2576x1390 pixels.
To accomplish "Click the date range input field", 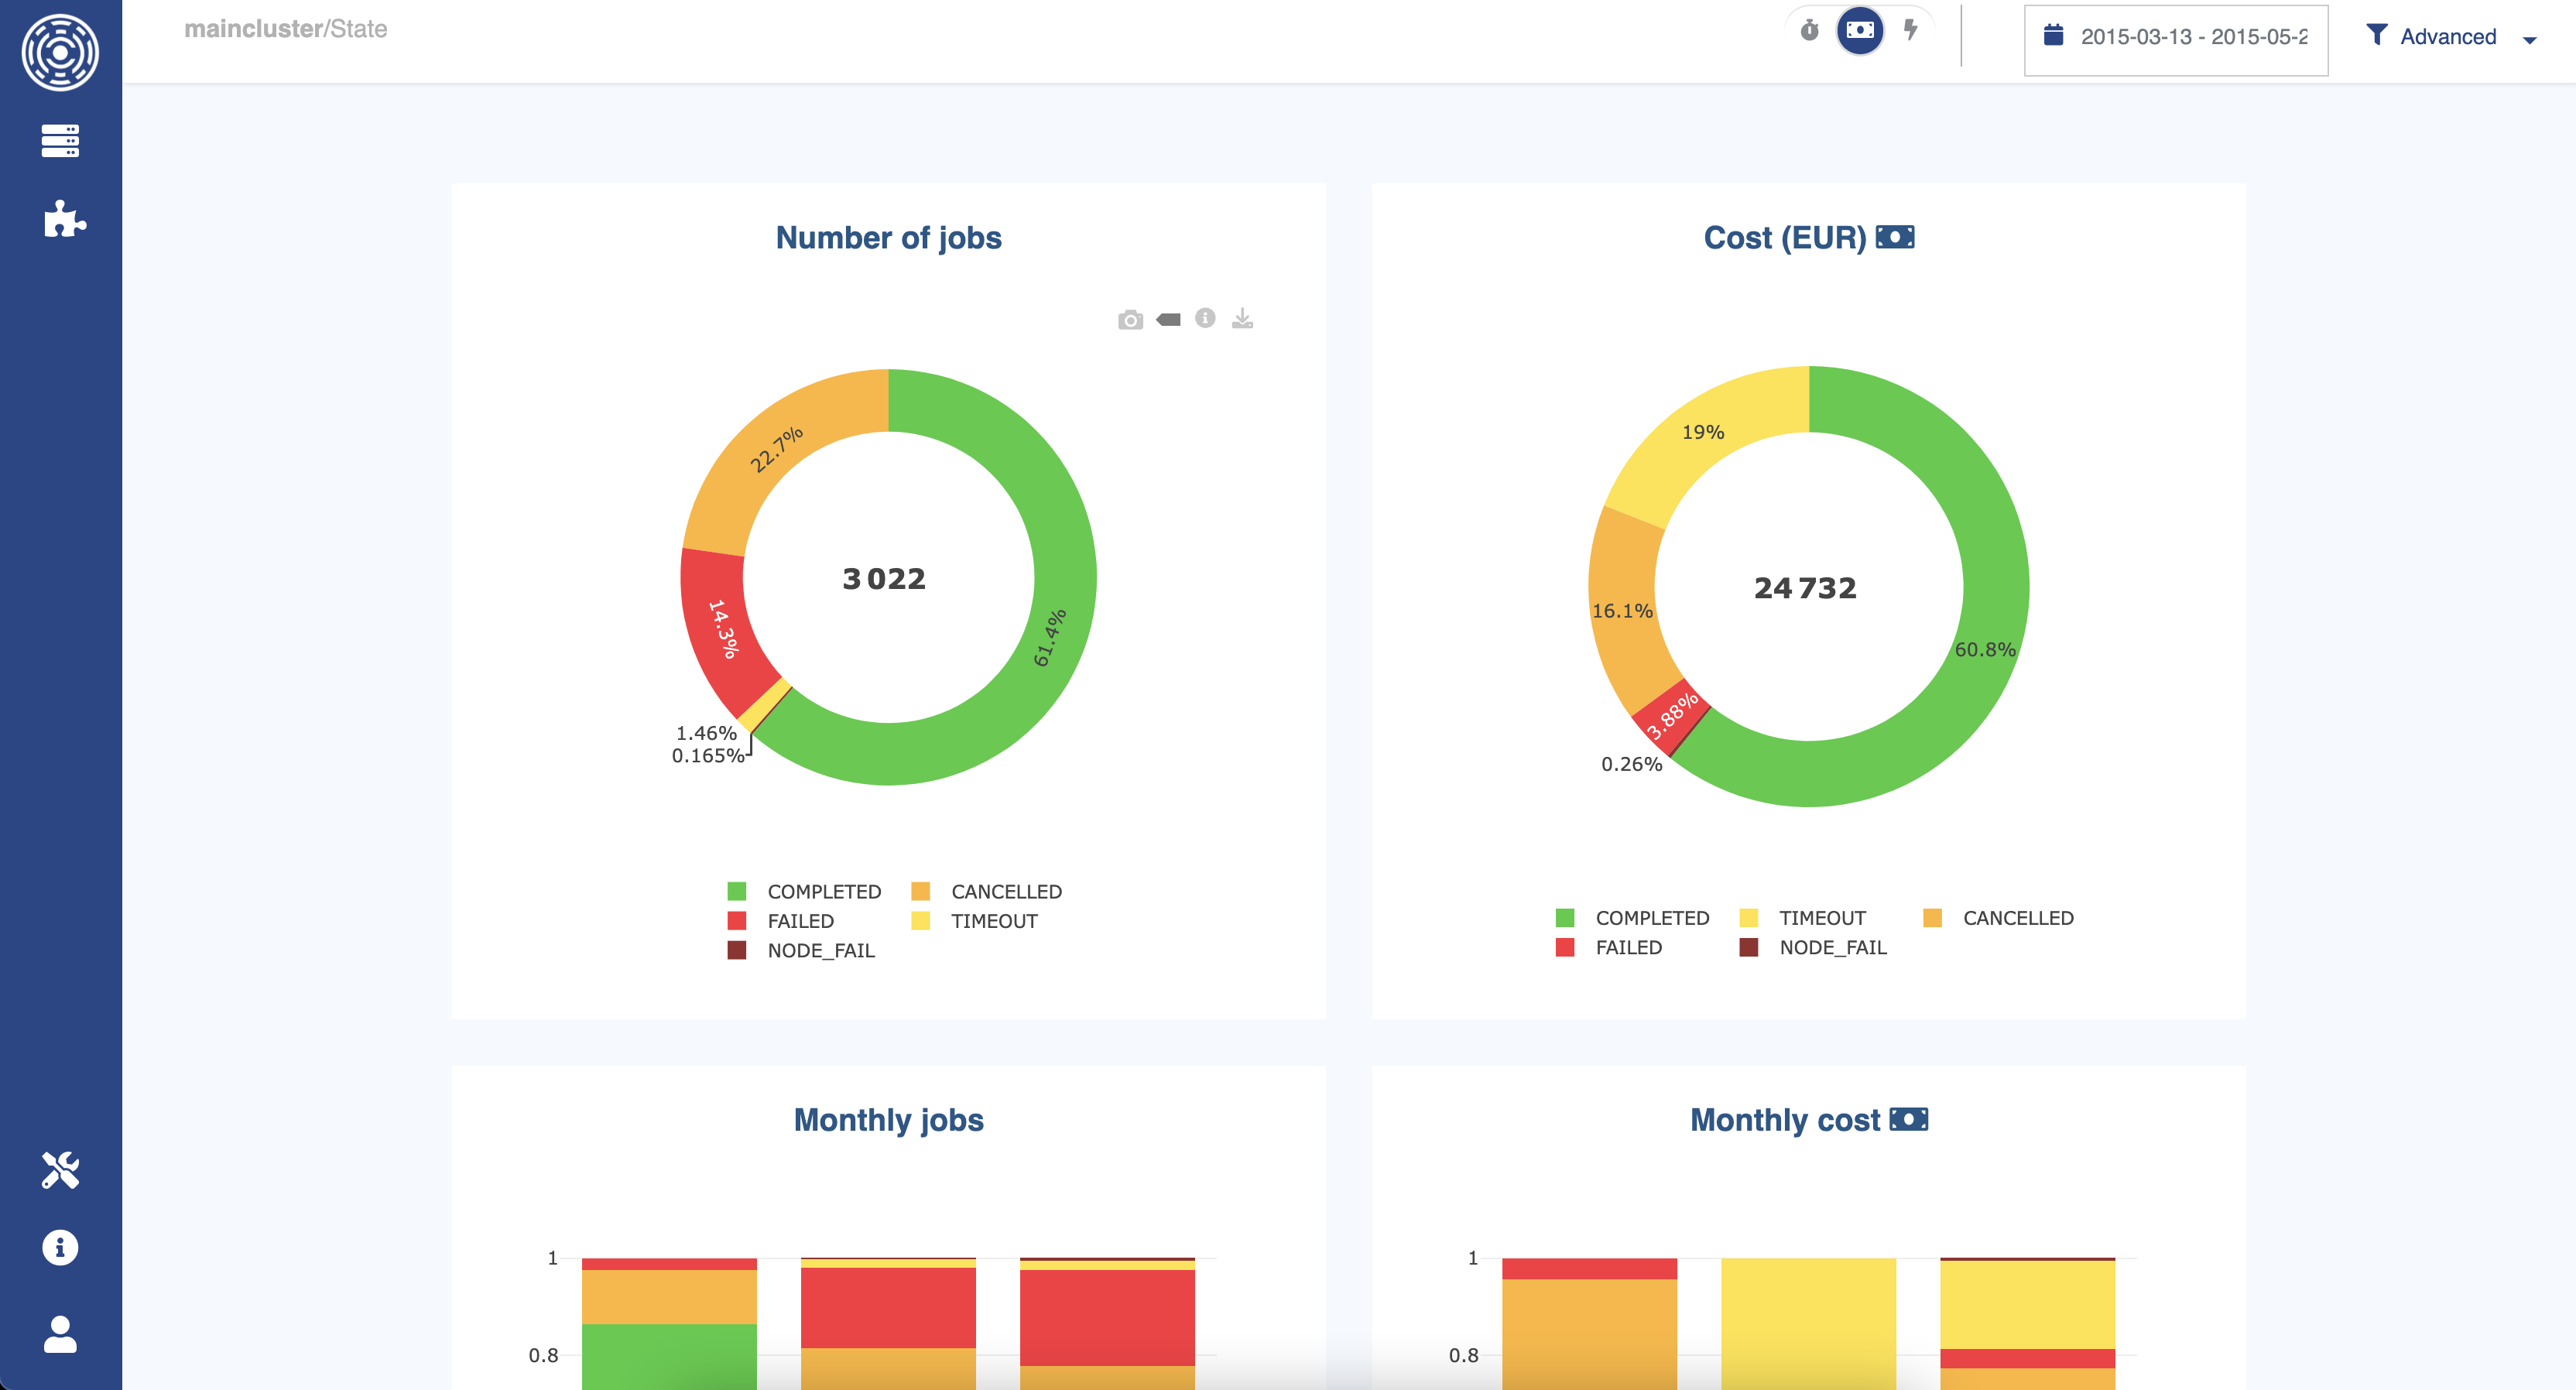I will tap(2193, 37).
